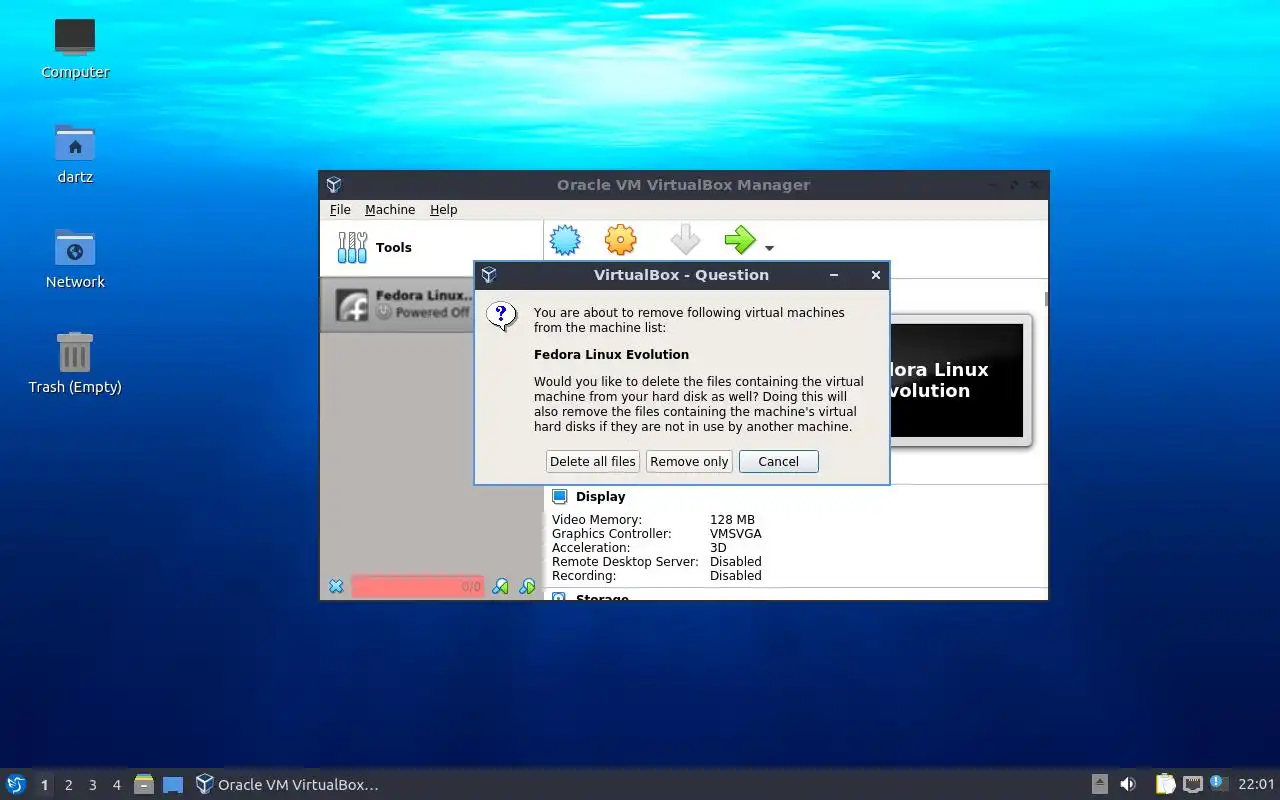Click VirtualBox Manager title bar cube icon
This screenshot has height=800, width=1280.
point(334,185)
